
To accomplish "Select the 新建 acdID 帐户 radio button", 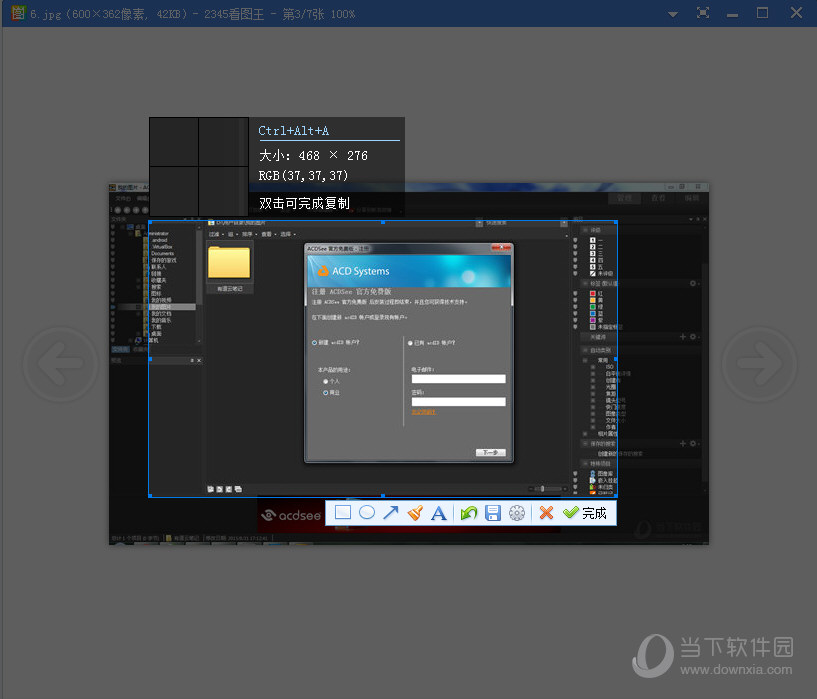I will [314, 342].
